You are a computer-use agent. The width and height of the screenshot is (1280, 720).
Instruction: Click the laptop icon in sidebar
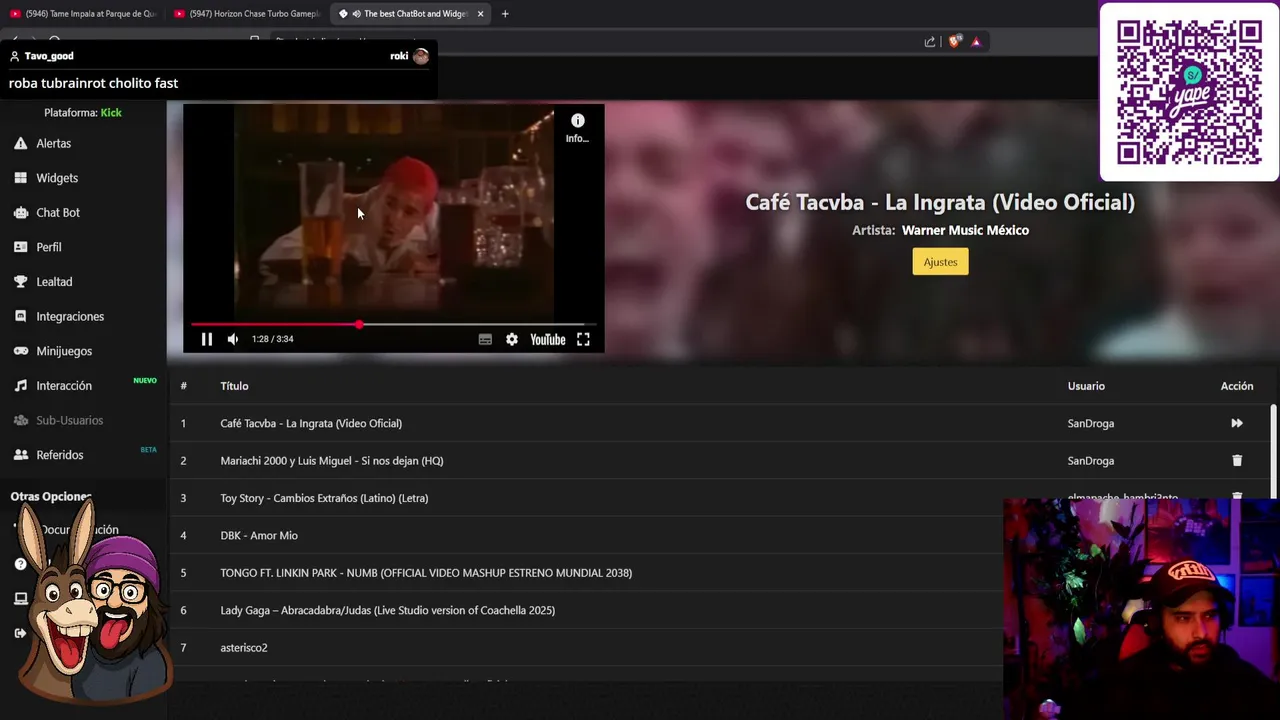[x=20, y=599]
